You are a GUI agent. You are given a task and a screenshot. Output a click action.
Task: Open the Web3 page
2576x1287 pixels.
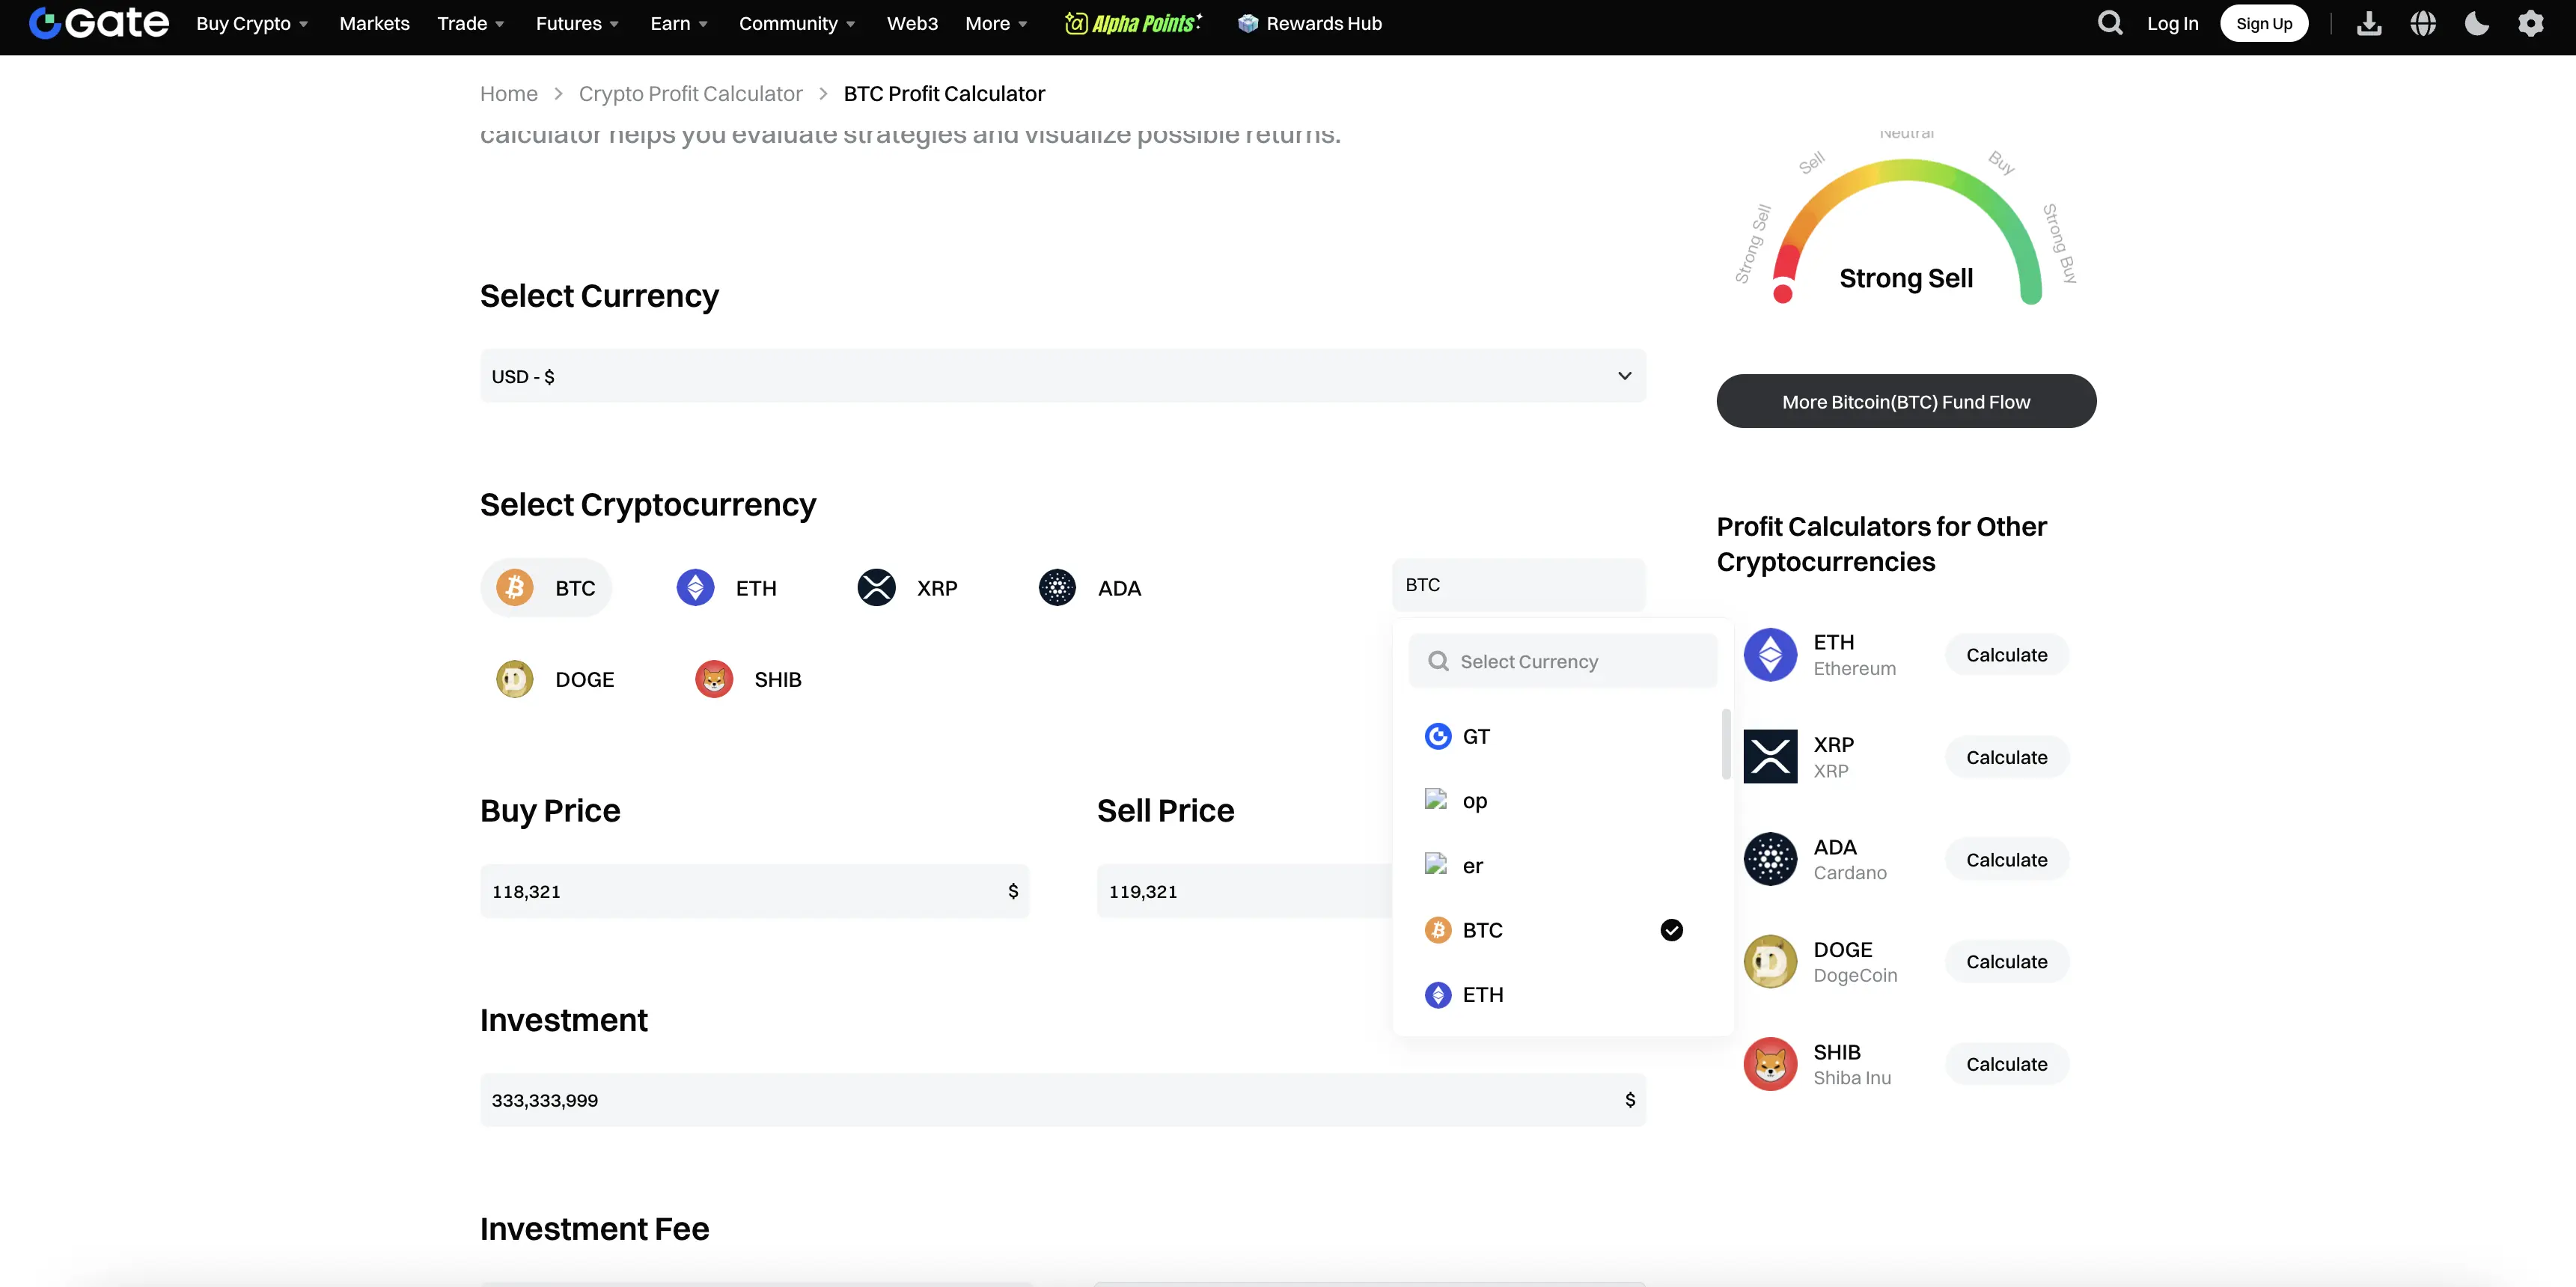click(x=912, y=23)
